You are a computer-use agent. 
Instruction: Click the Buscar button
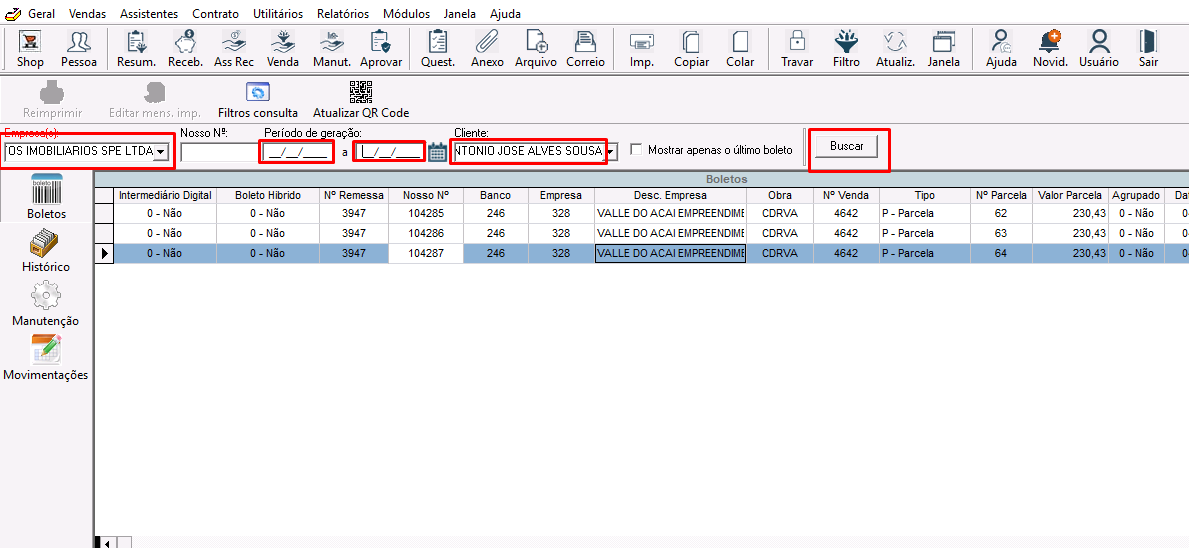pos(846,147)
